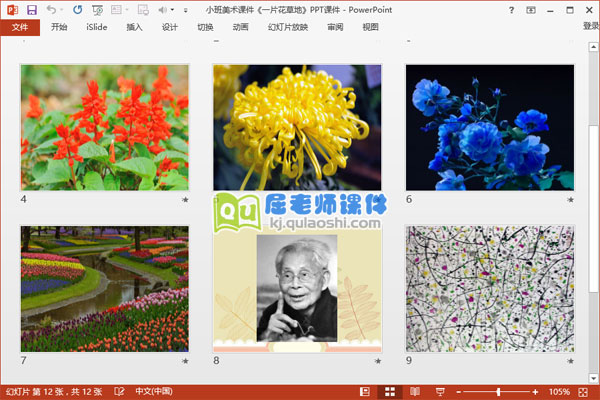Screen dimensions: 600x400
Task: Click slide number 6 label
Action: (x=409, y=199)
